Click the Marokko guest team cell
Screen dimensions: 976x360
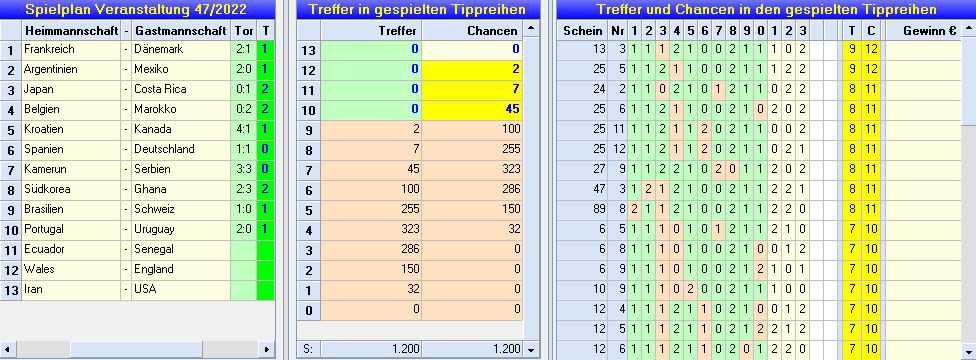point(181,109)
